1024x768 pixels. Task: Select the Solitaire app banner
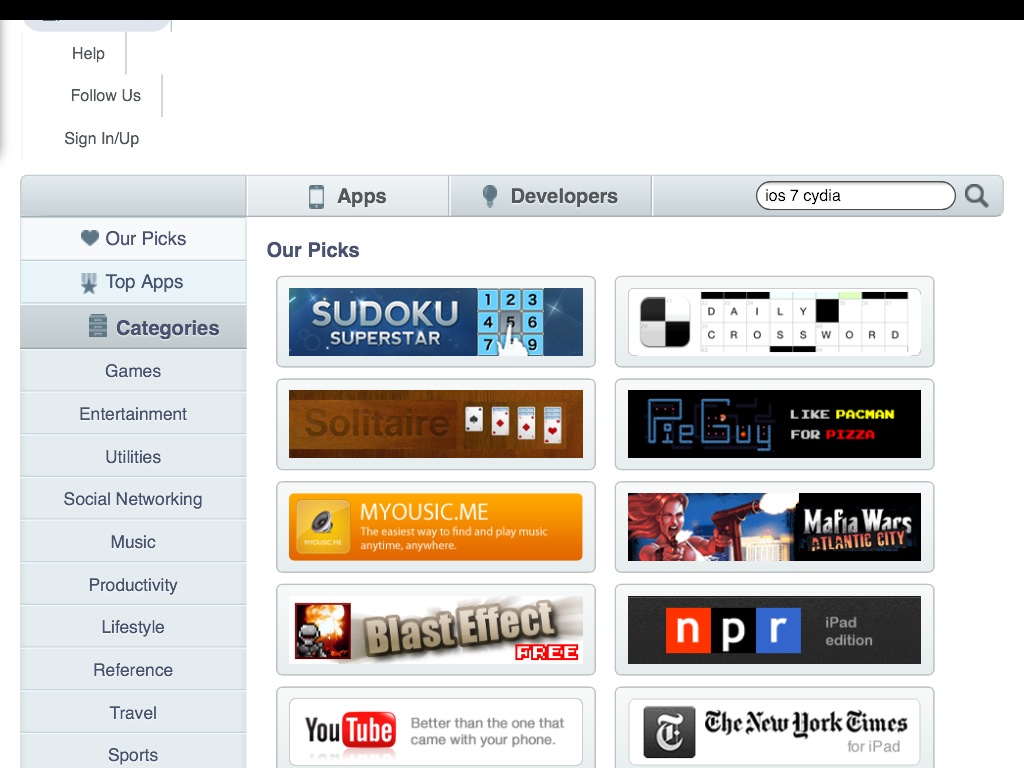(x=436, y=424)
